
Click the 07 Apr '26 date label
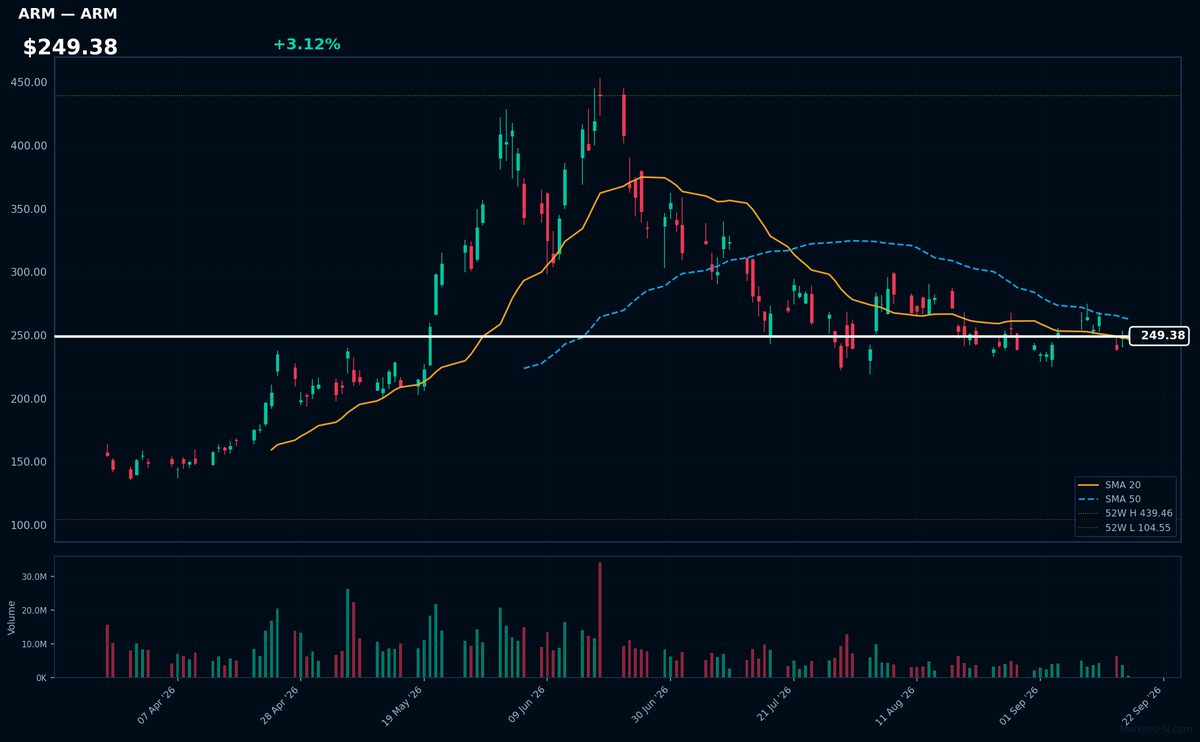coord(158,705)
